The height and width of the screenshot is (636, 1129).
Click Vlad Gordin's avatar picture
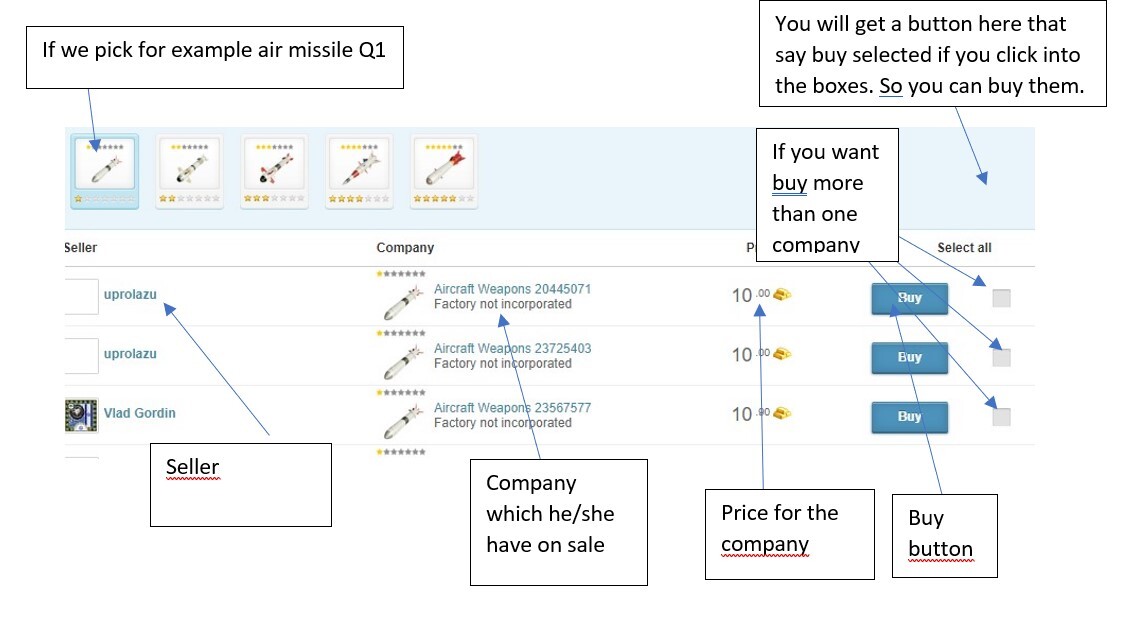coord(81,414)
